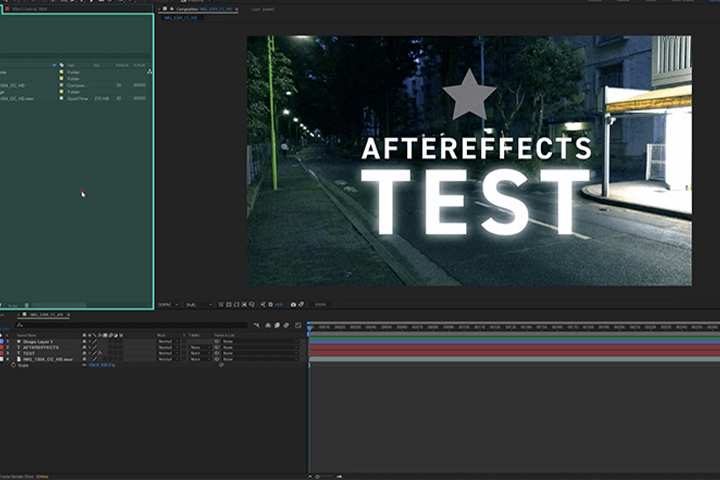Open the Composition Mini-Flowchart icon in timeline

(256, 325)
